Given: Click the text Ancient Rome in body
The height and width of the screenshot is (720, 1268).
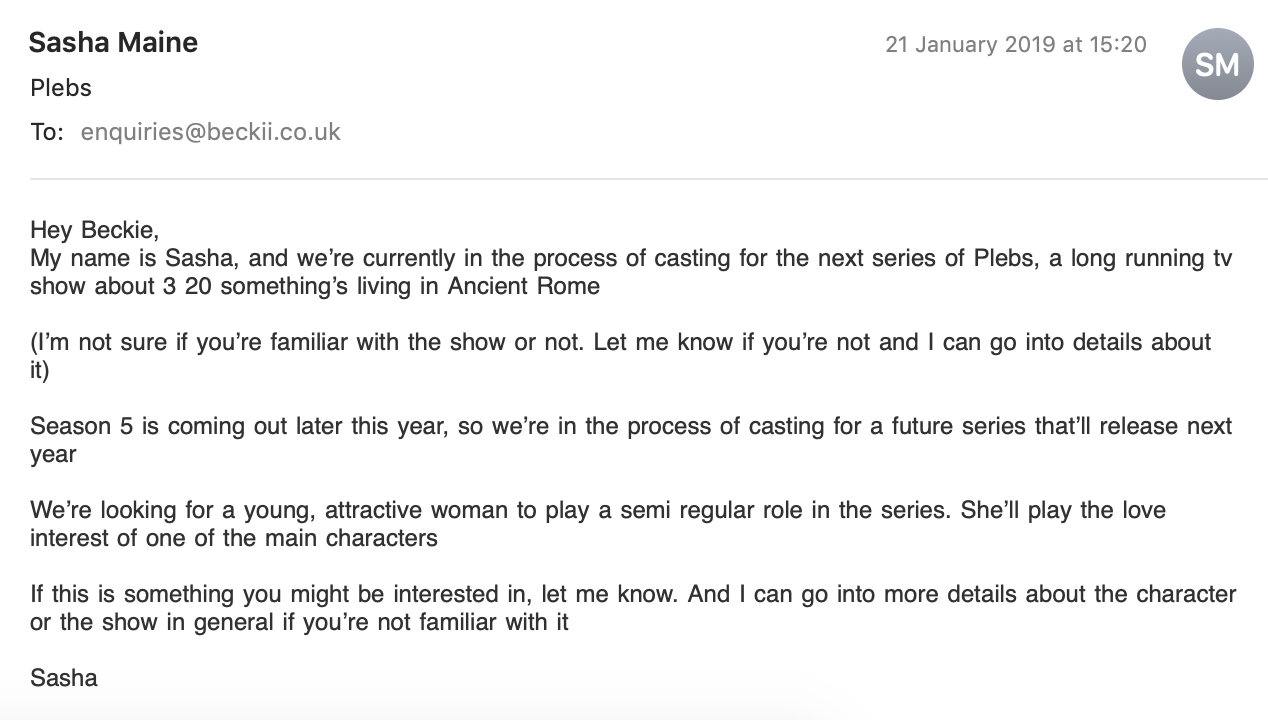Looking at the screenshot, I should coord(524,286).
